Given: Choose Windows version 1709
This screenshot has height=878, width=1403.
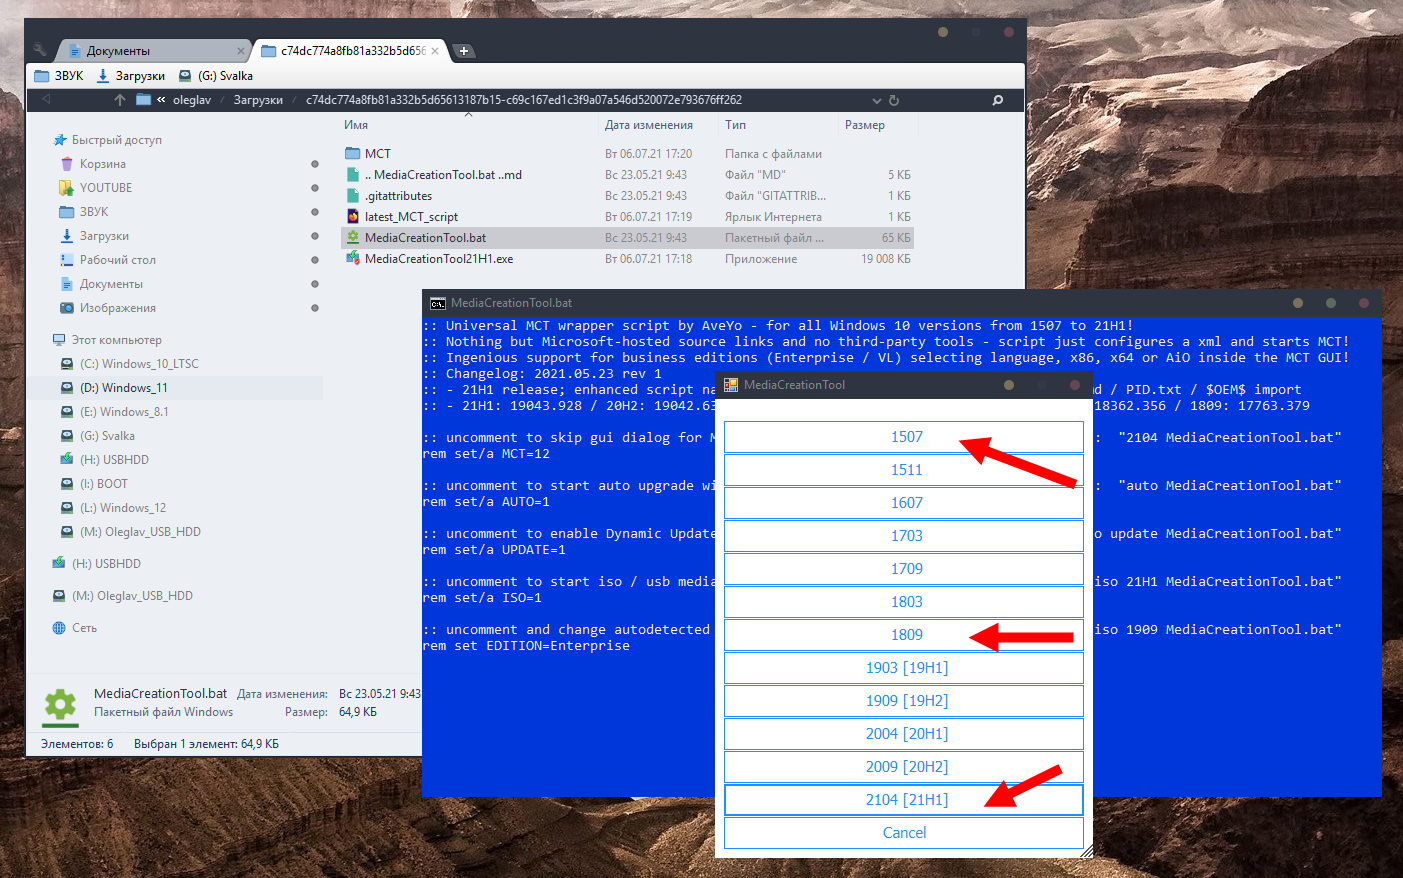Looking at the screenshot, I should pyautogui.click(x=904, y=569).
